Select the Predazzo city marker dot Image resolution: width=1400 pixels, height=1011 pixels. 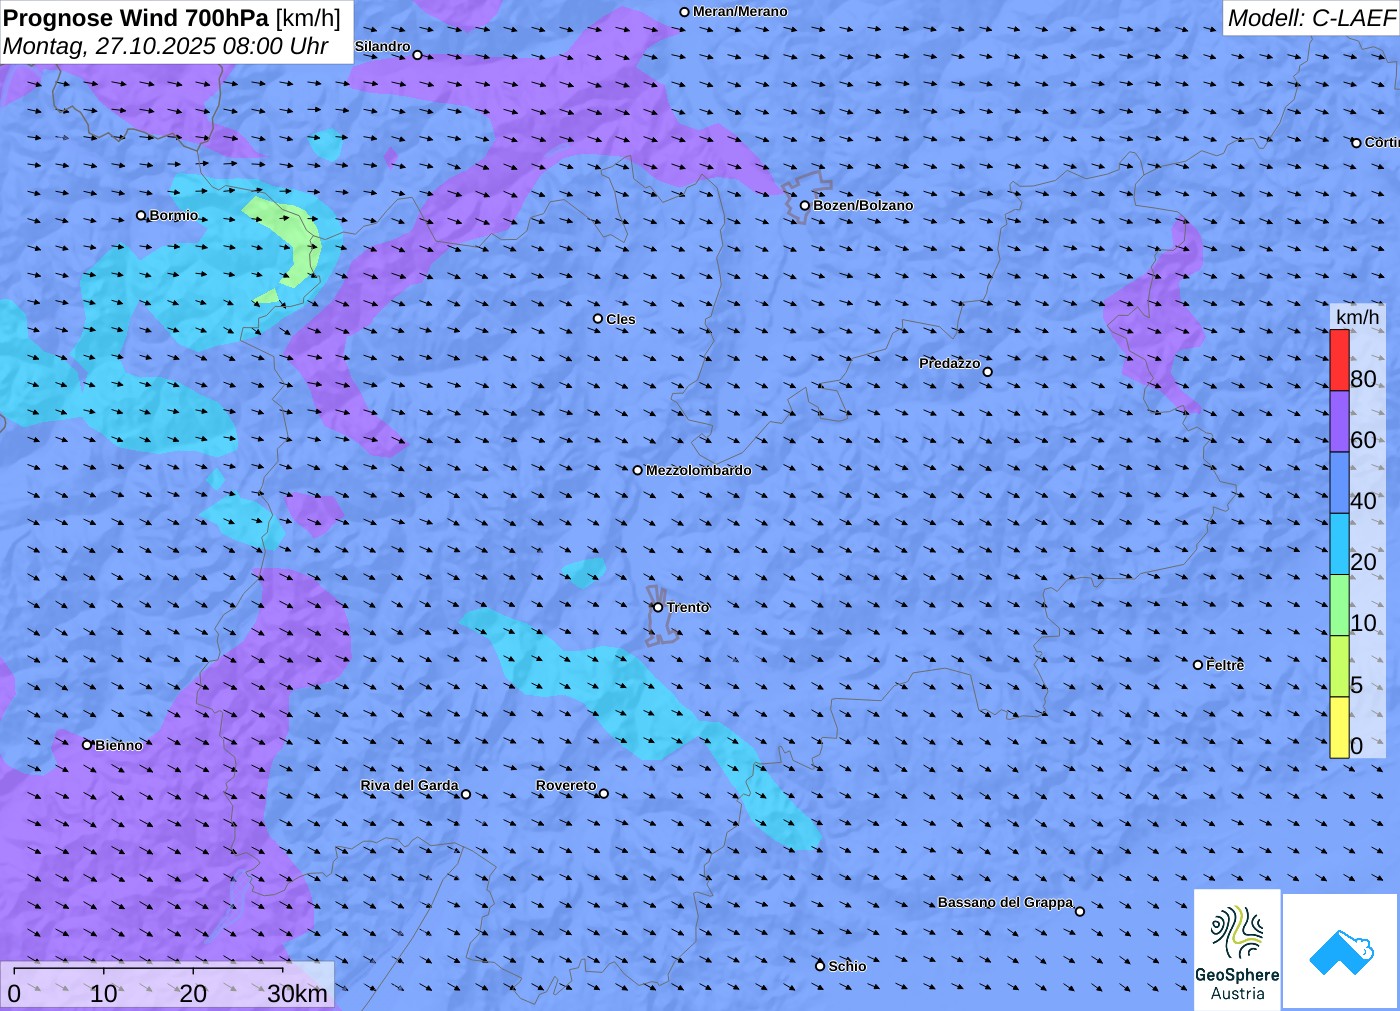pyautogui.click(x=988, y=372)
